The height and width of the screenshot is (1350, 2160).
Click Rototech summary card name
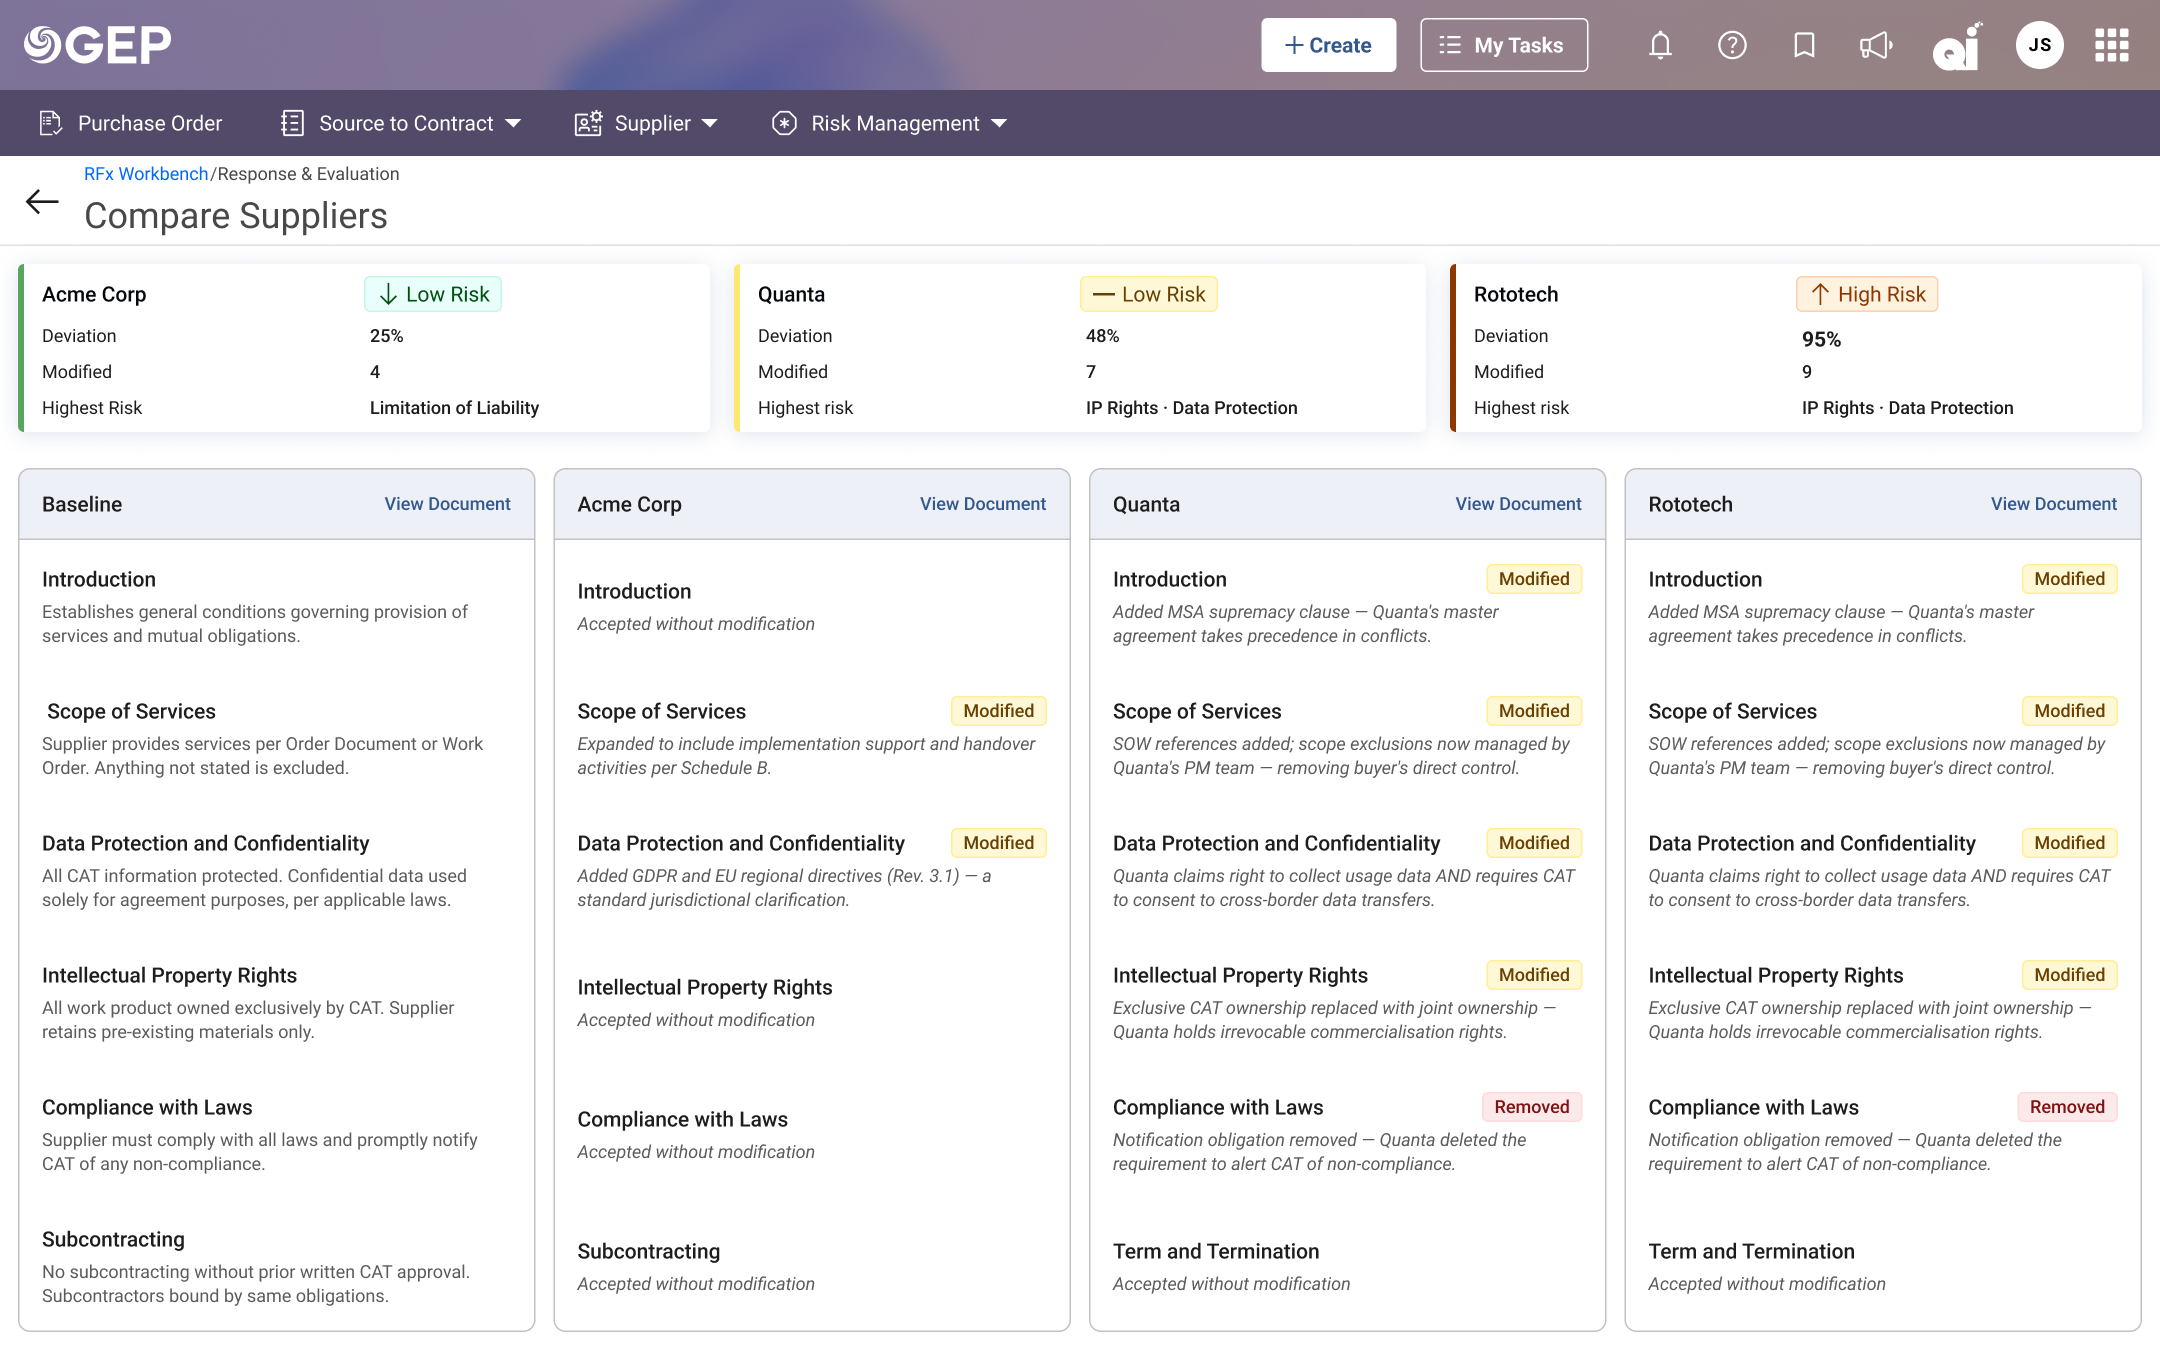1516,294
